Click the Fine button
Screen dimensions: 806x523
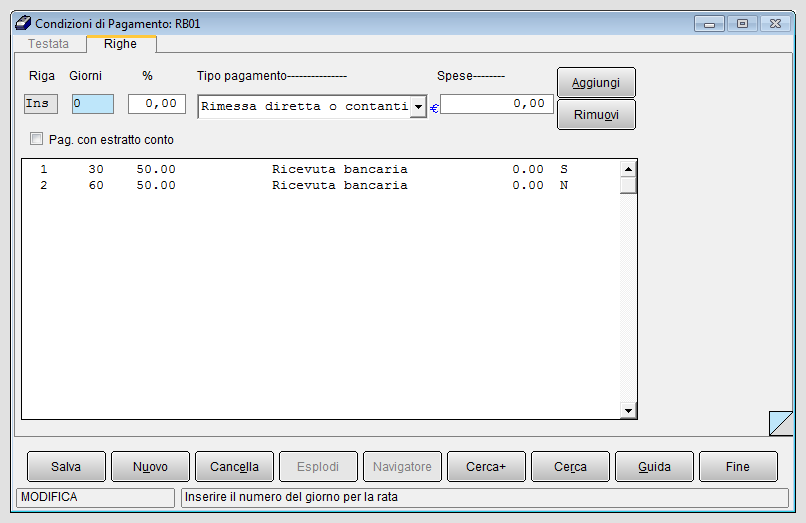click(x=738, y=466)
